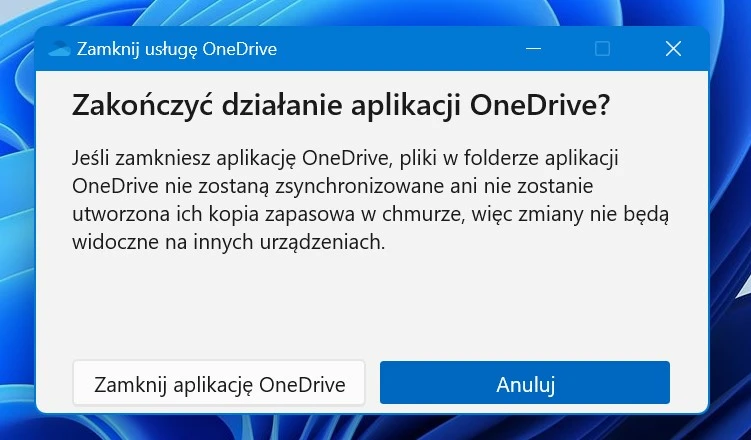This screenshot has height=440, width=751.
Task: Click the greyed-out maximize button
Action: [602, 49]
